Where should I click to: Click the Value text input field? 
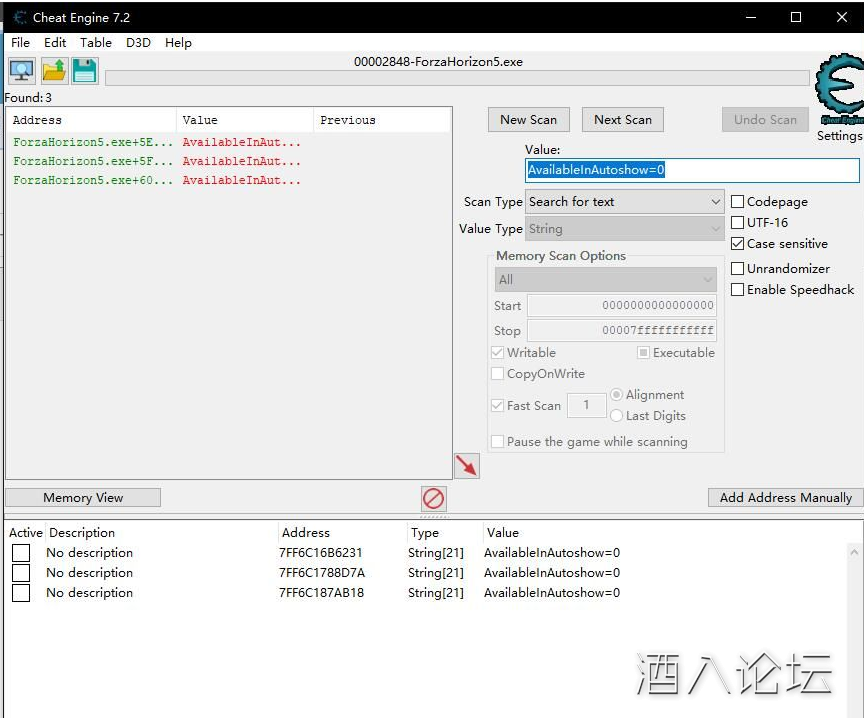pyautogui.click(x=692, y=170)
